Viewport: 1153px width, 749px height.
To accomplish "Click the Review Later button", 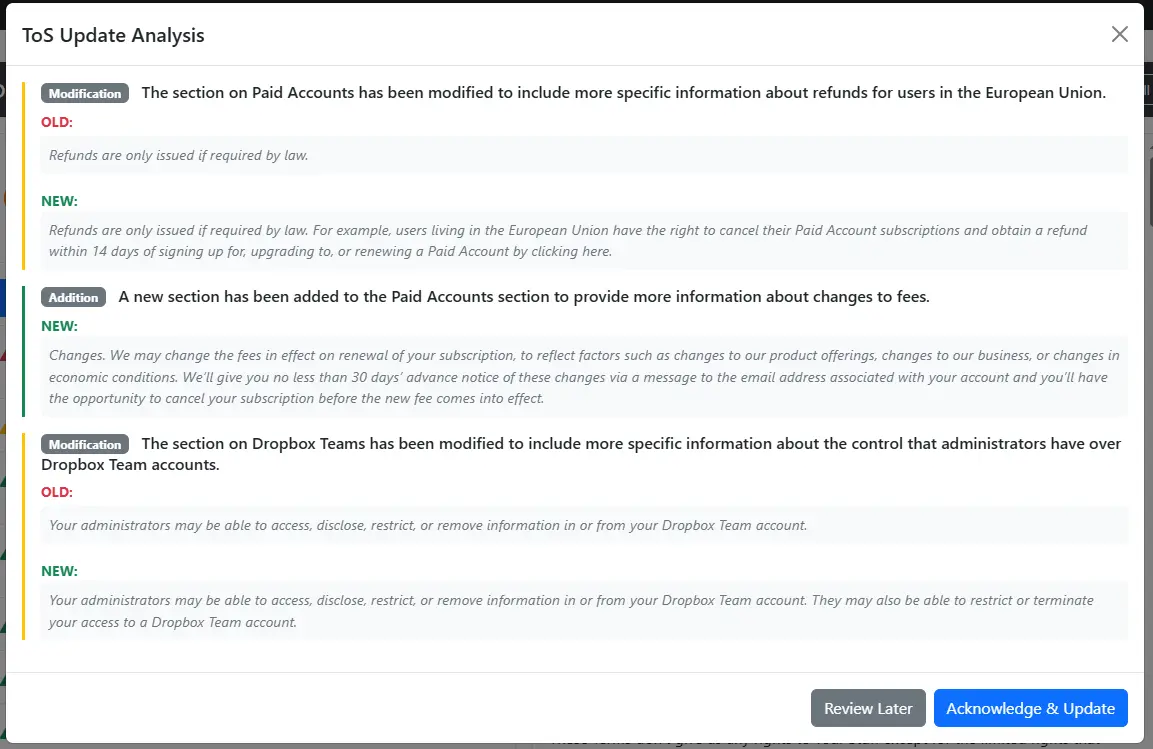I will [x=868, y=708].
